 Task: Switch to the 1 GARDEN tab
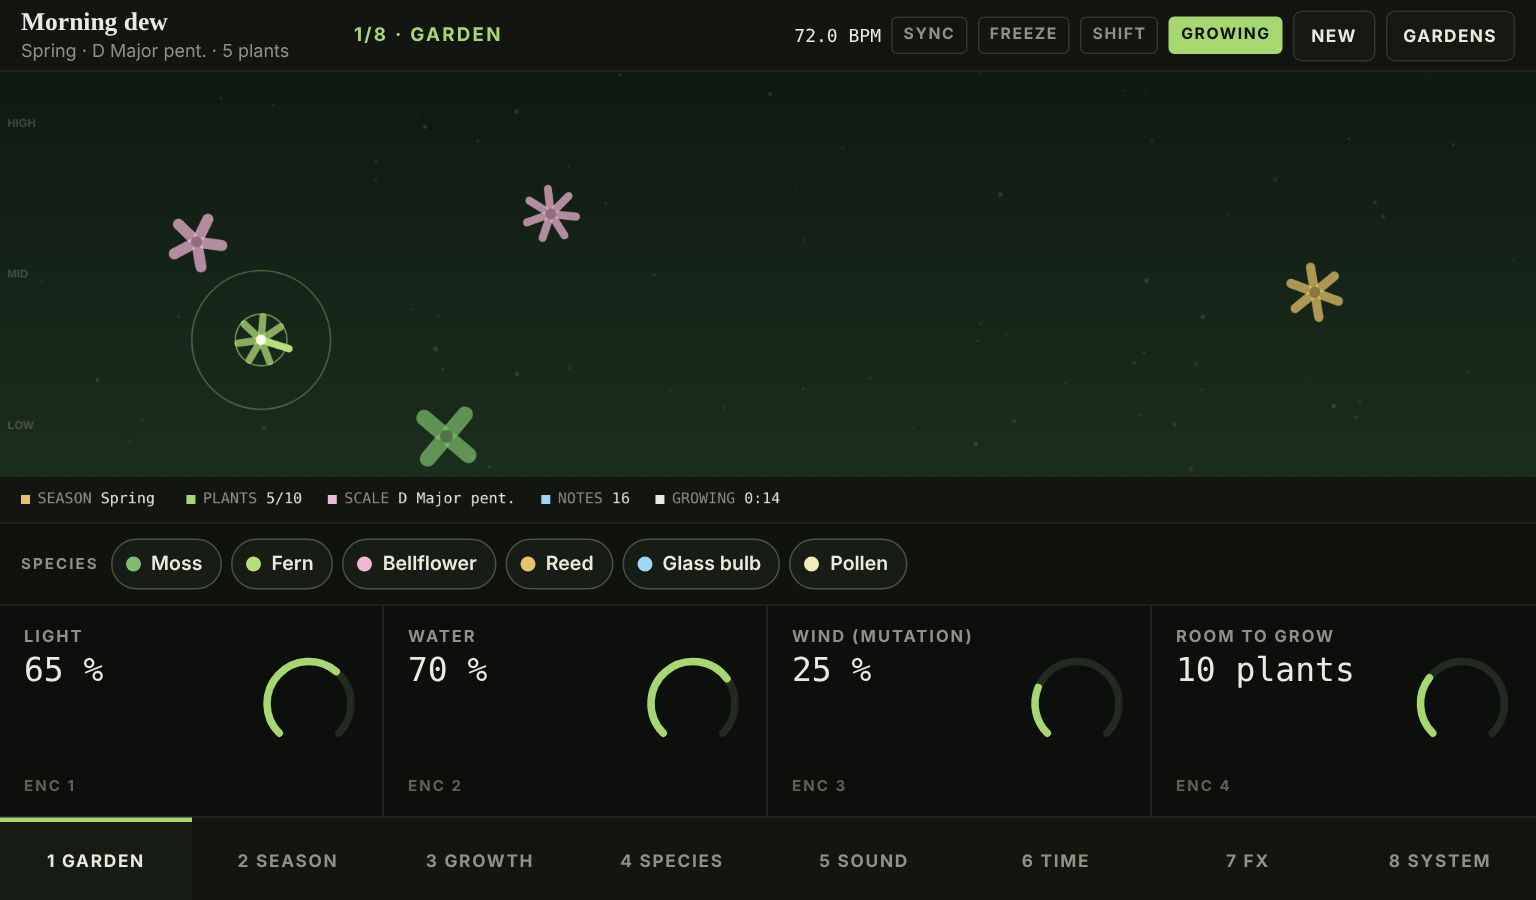tap(96, 860)
